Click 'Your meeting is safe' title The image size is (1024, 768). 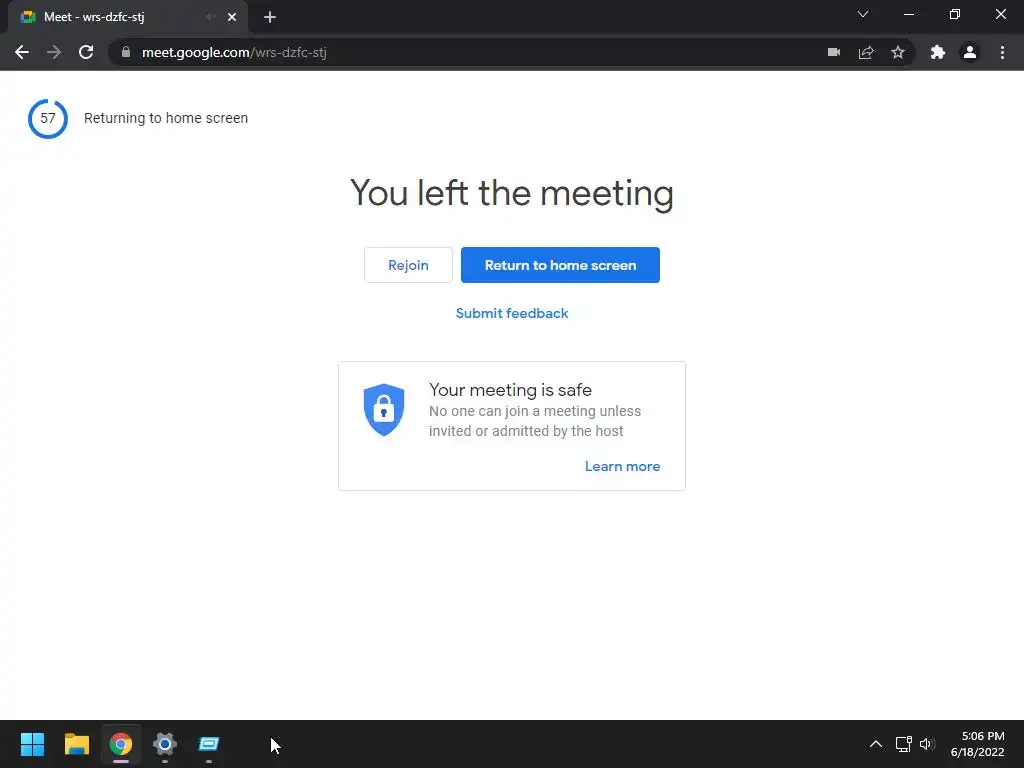pyautogui.click(x=510, y=390)
